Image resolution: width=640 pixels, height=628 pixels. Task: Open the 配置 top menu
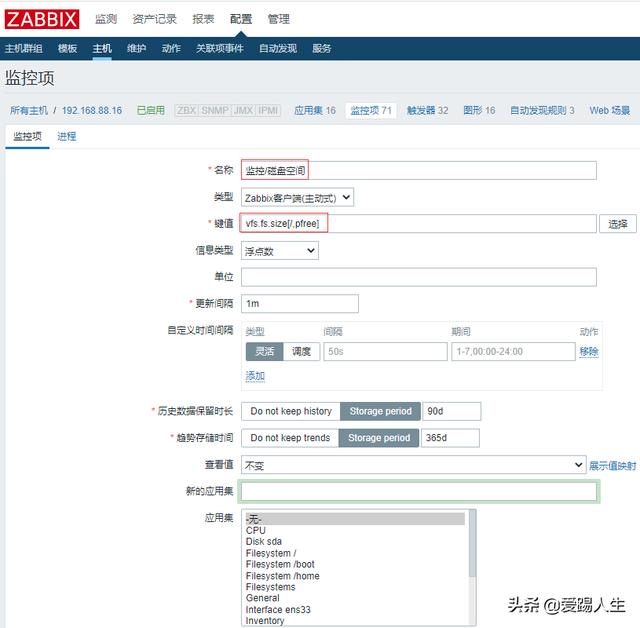(241, 19)
